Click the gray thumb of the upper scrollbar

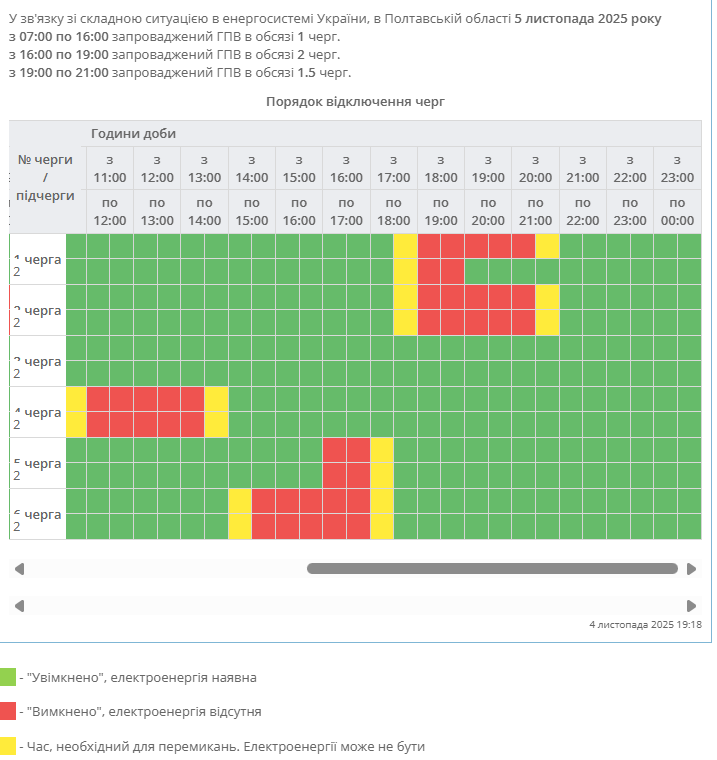[492, 569]
